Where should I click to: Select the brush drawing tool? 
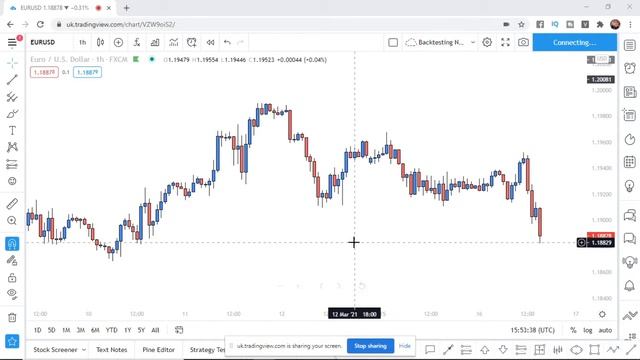12,113
